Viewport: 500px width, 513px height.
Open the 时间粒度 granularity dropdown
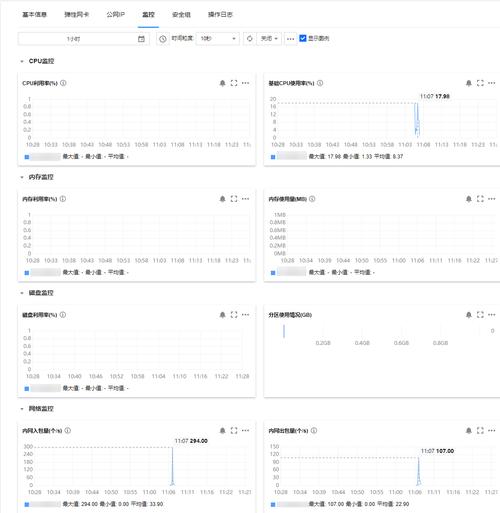217,39
